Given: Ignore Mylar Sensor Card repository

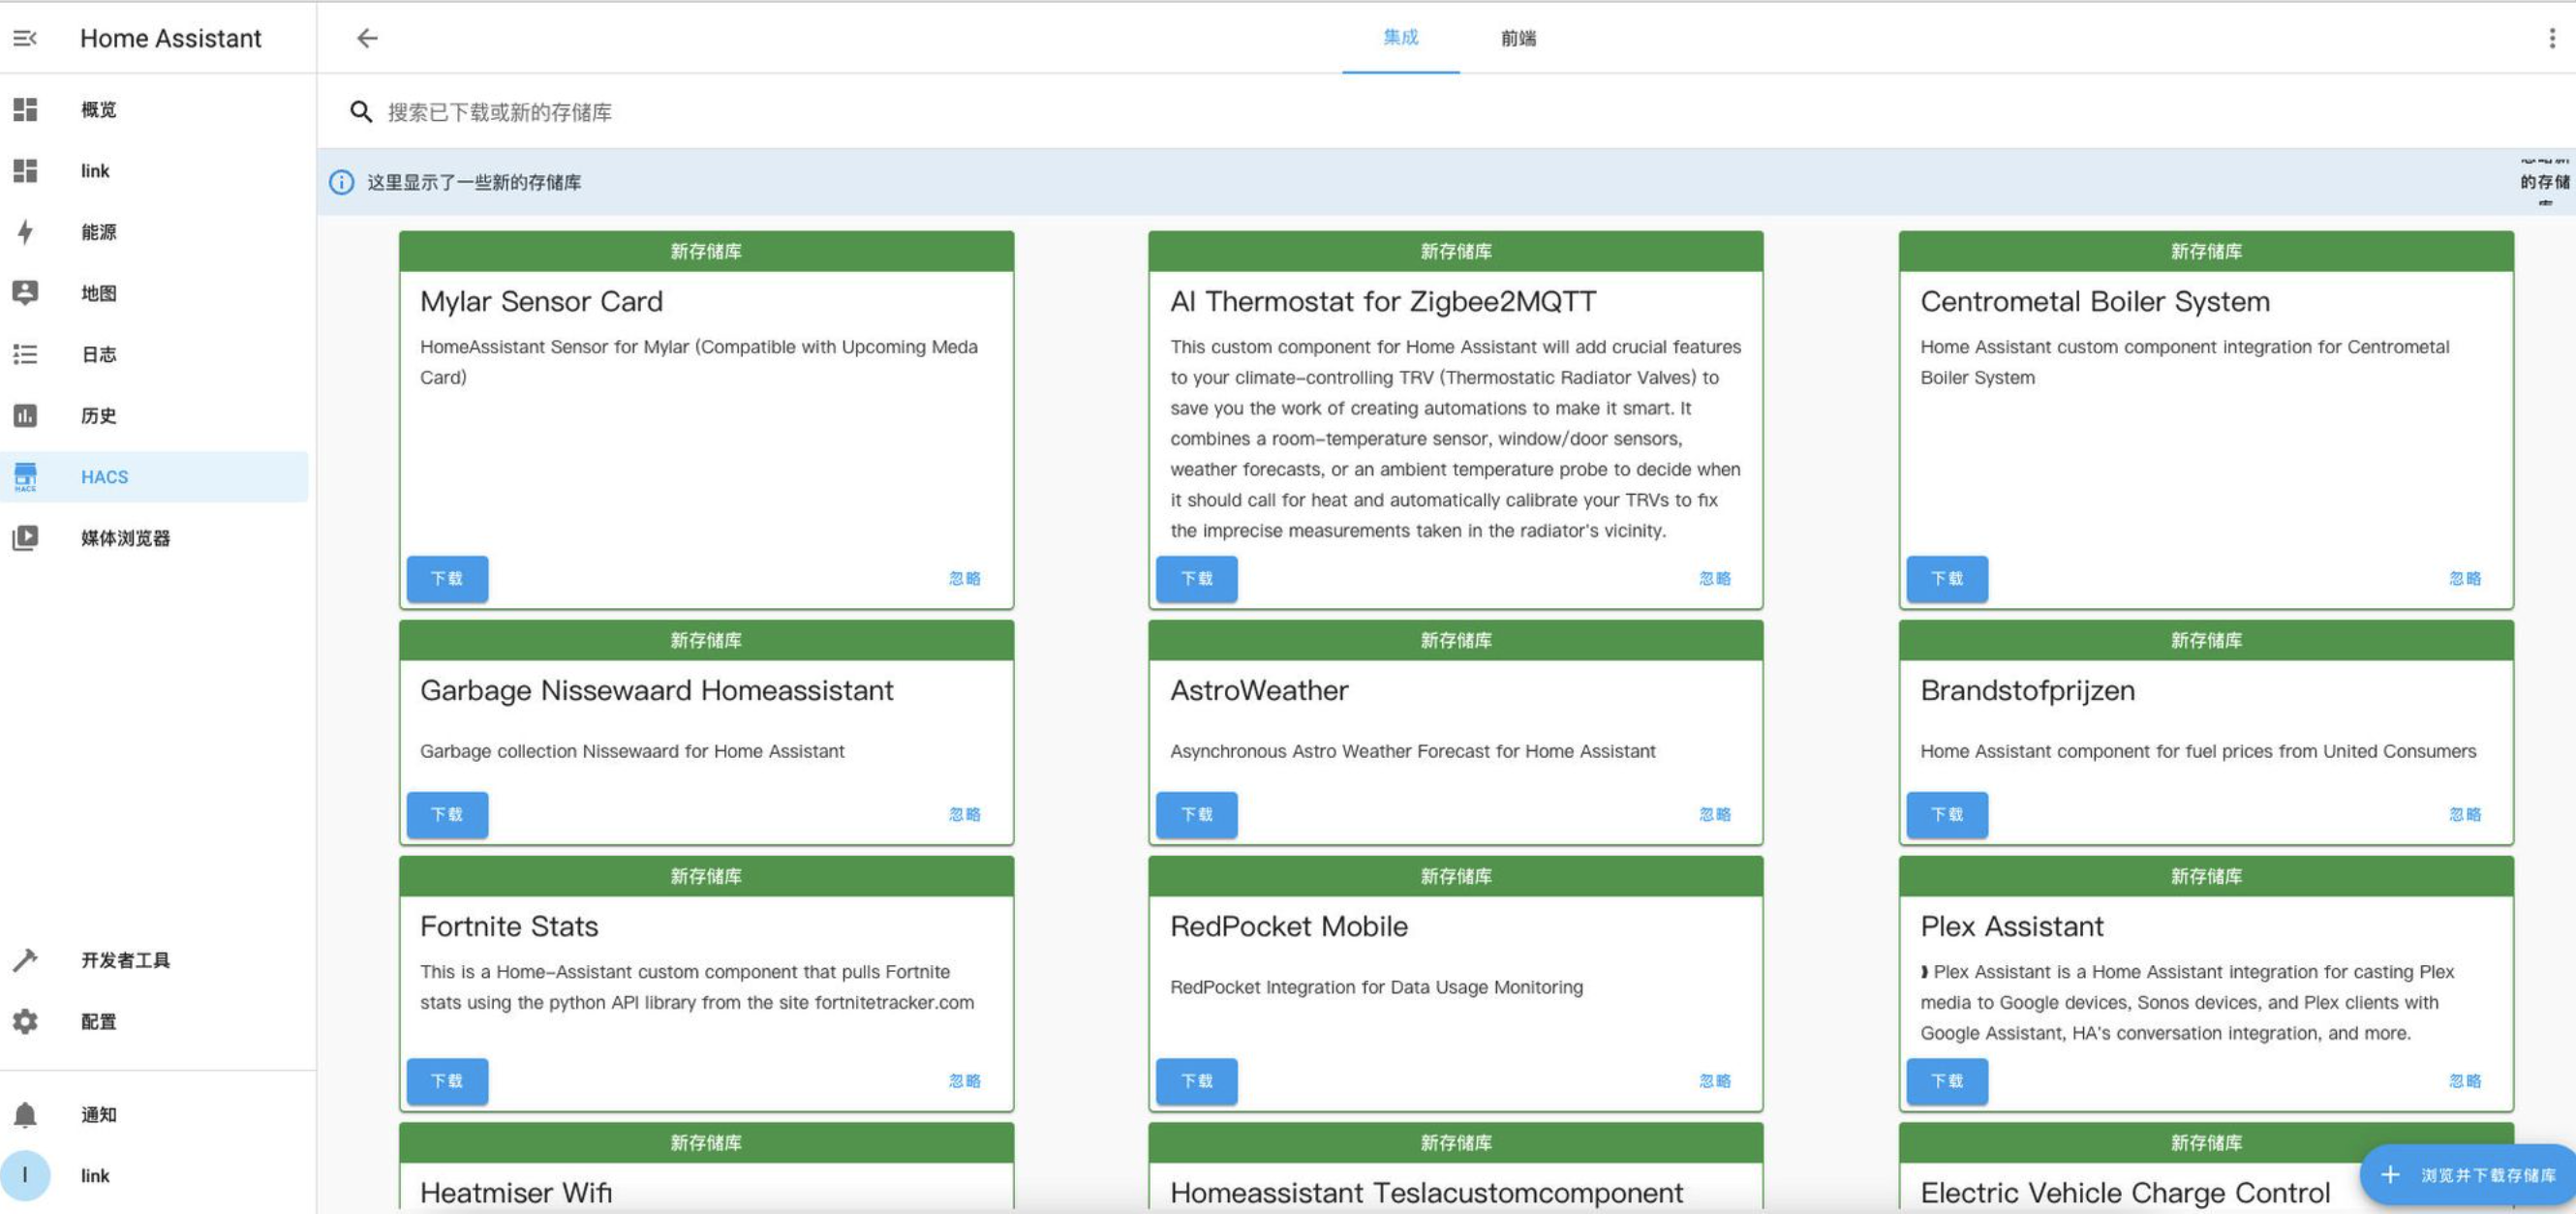Looking at the screenshot, I should (965, 579).
